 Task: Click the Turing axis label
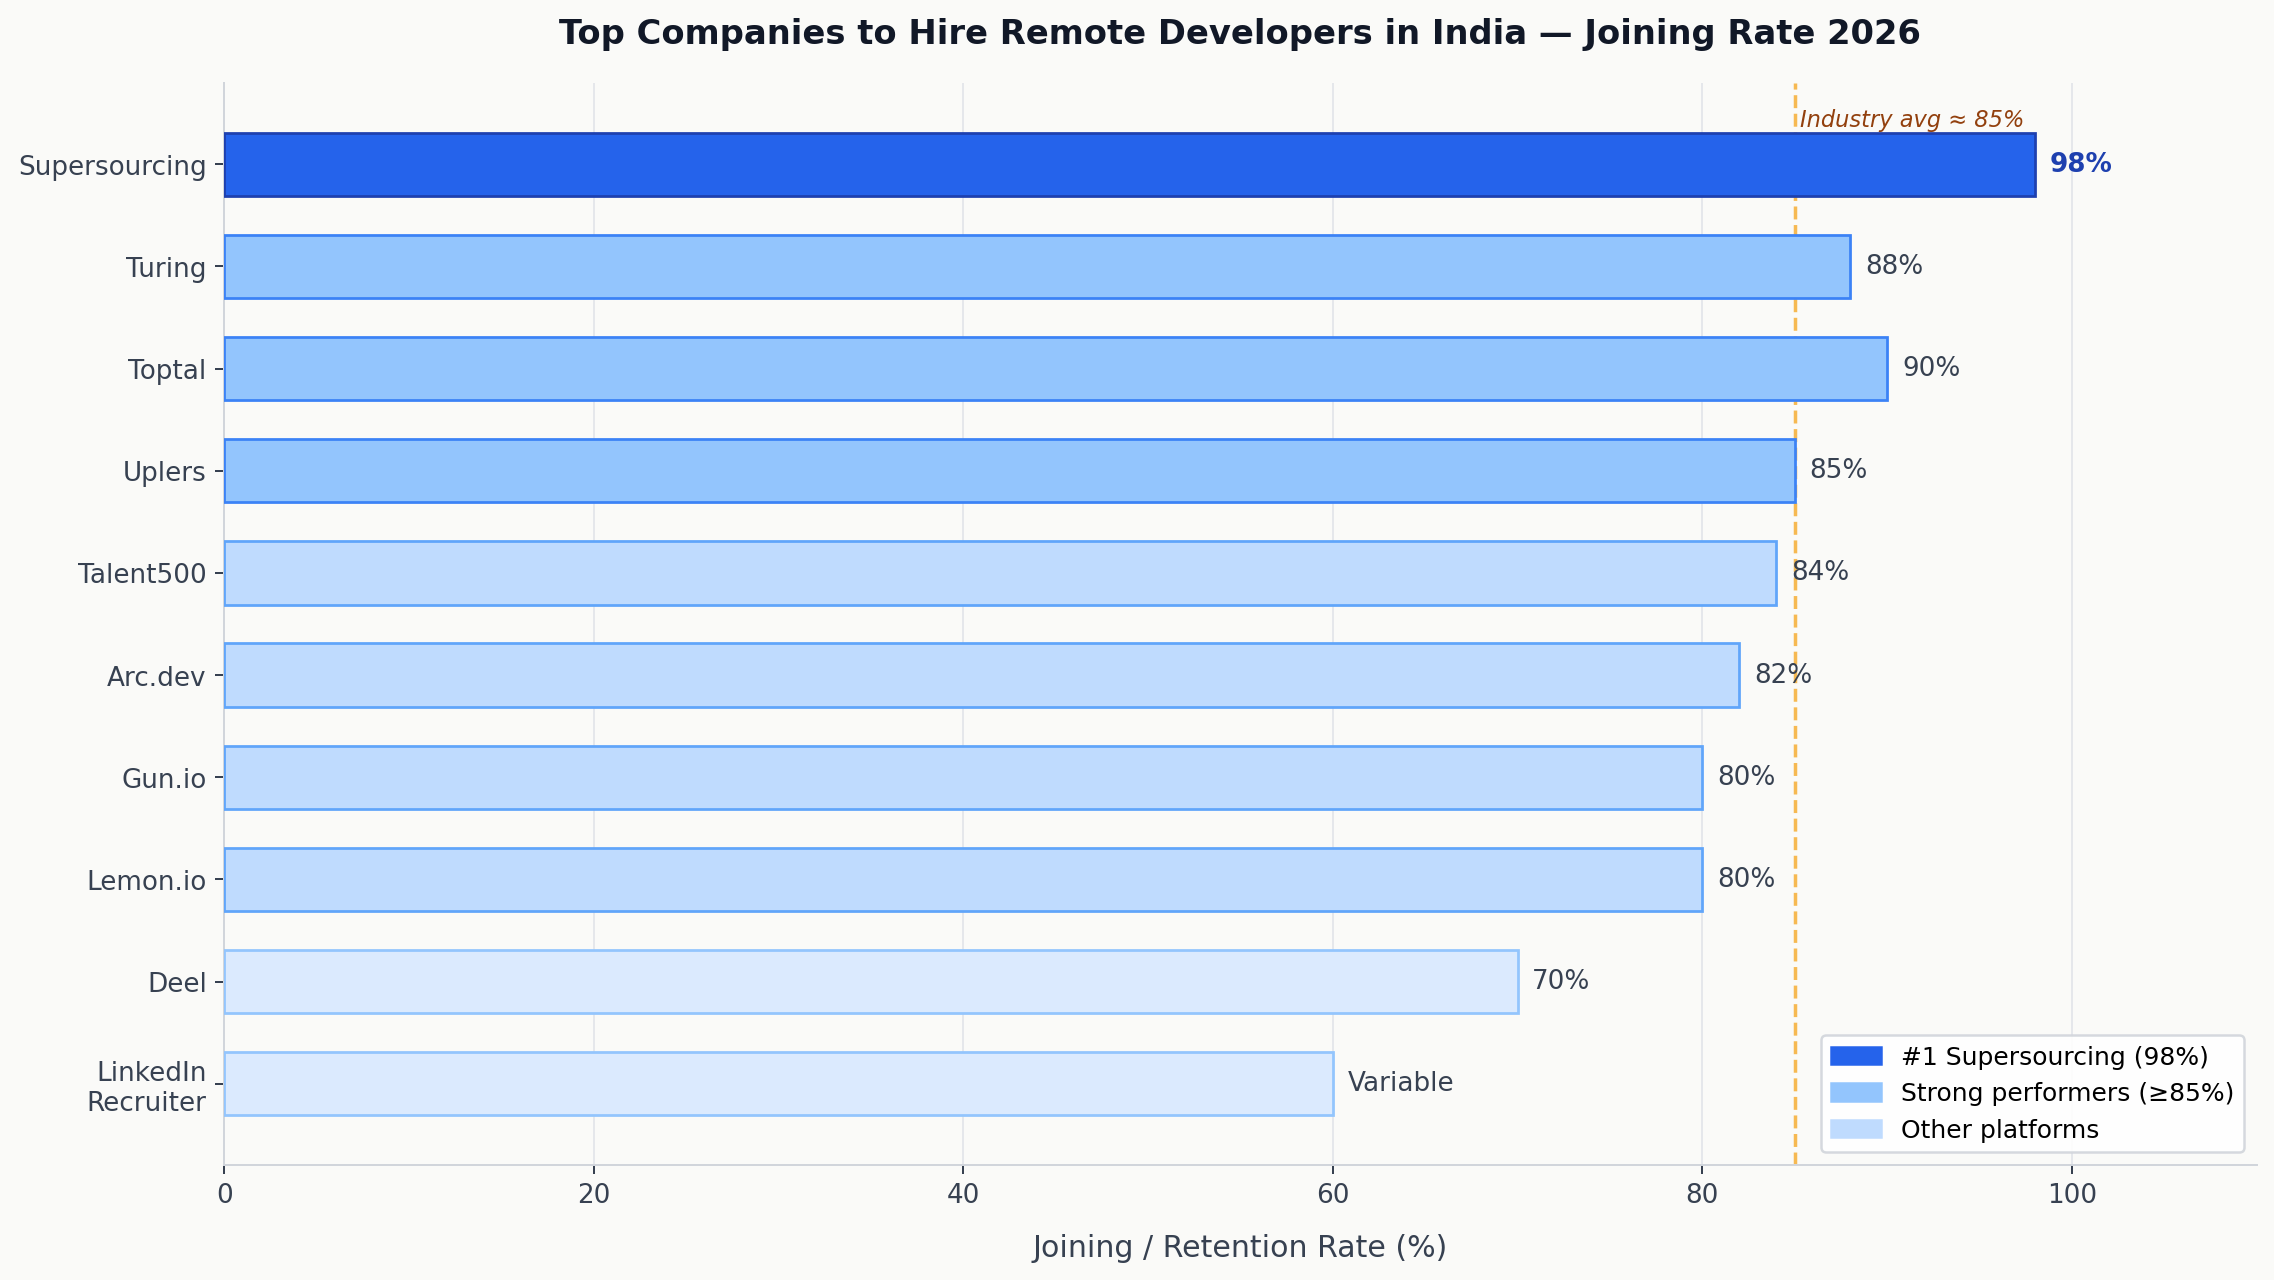[166, 268]
